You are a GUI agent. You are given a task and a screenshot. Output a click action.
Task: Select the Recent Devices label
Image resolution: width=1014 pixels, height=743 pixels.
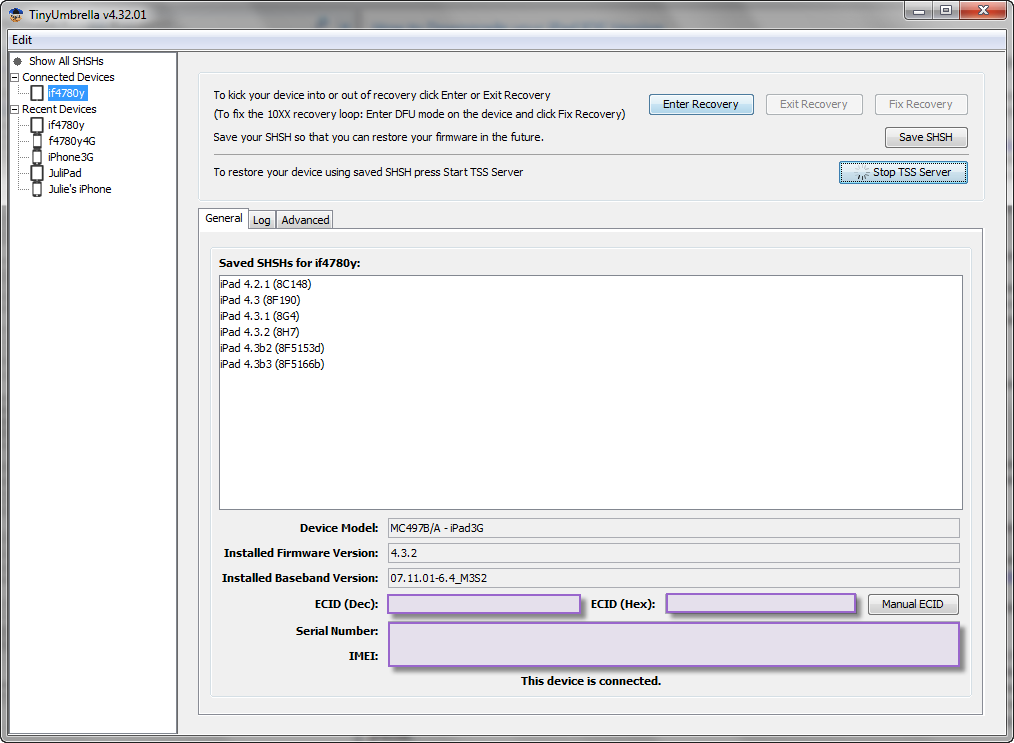pyautogui.click(x=59, y=109)
